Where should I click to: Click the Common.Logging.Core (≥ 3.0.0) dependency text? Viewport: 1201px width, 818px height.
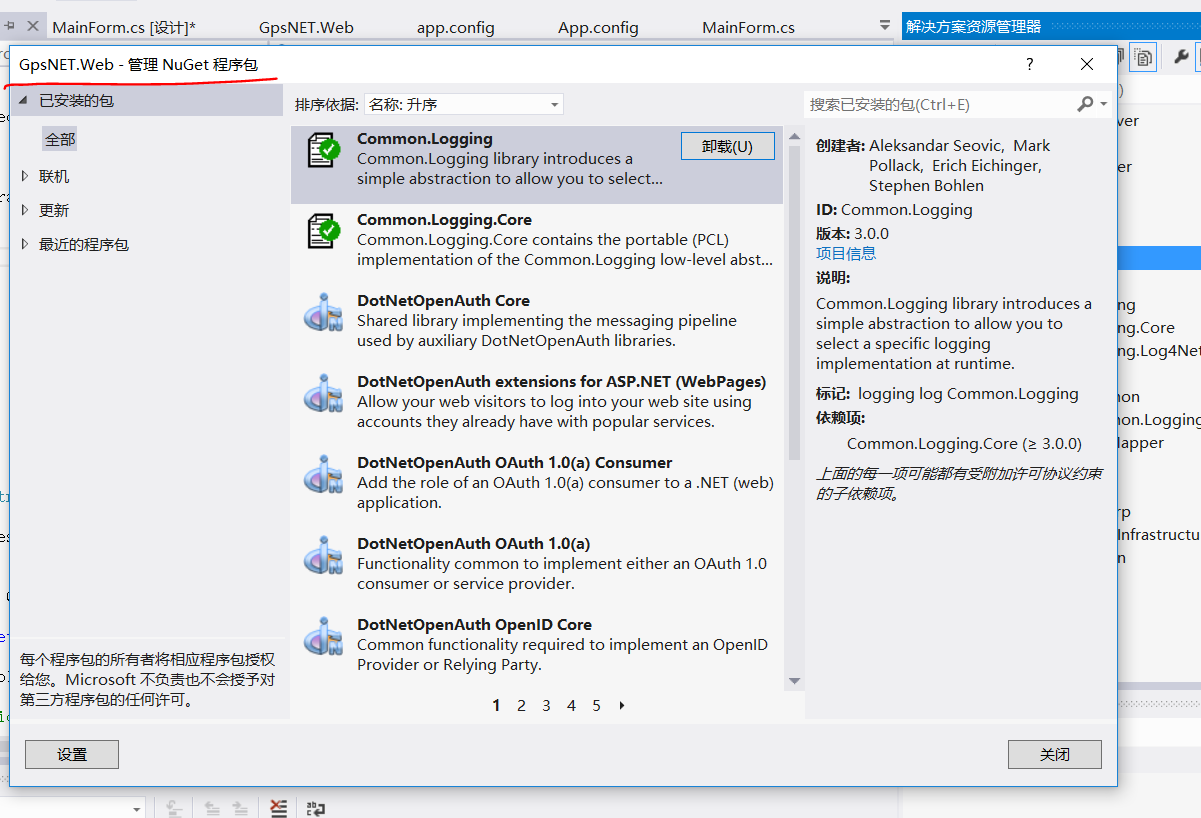coord(964,443)
